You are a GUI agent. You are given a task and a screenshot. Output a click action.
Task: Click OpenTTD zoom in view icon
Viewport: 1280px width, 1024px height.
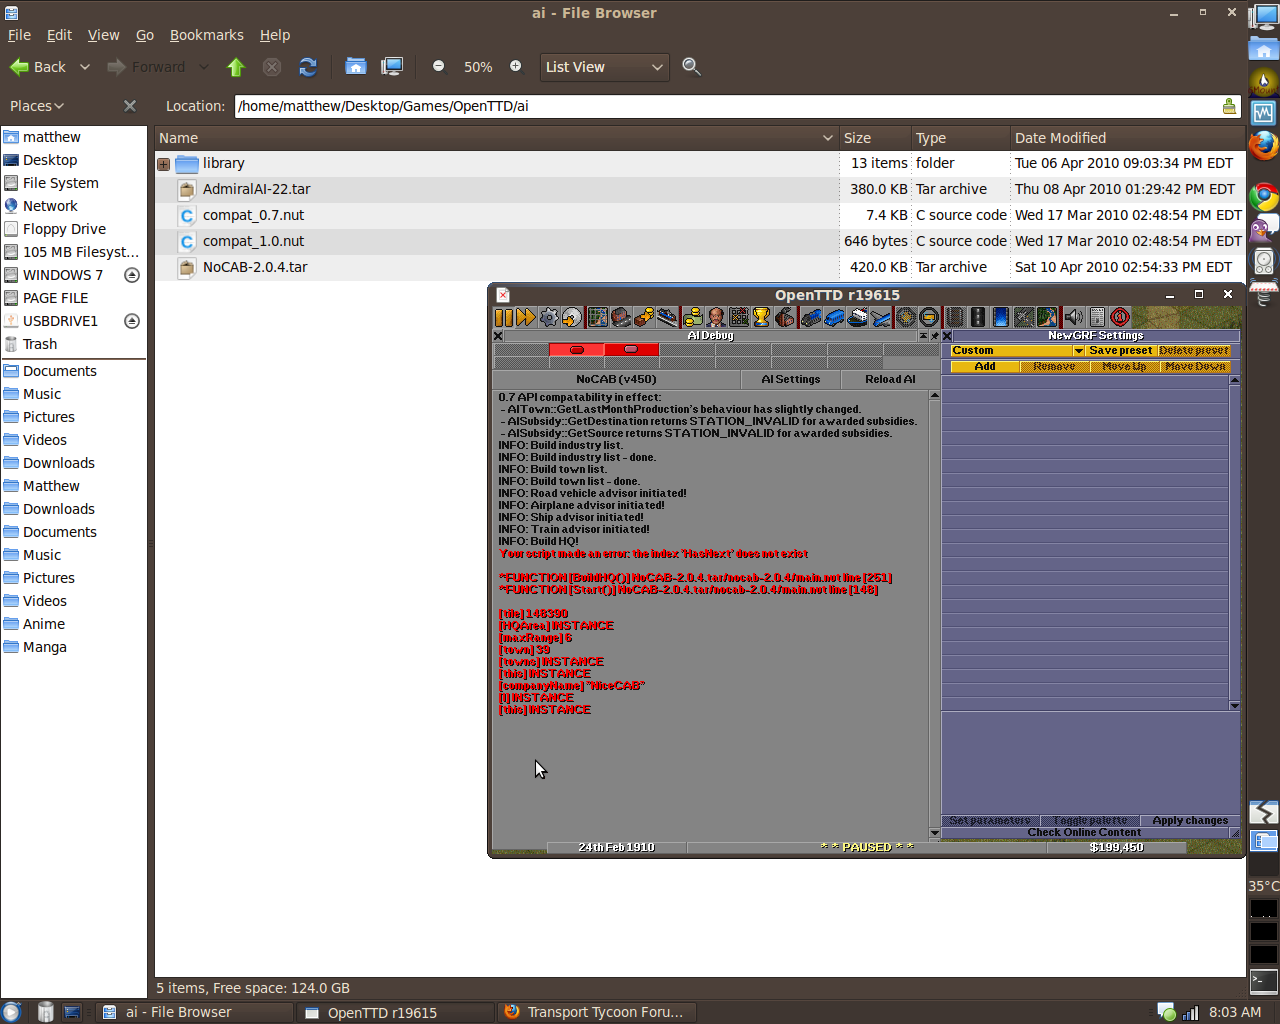click(x=906, y=317)
